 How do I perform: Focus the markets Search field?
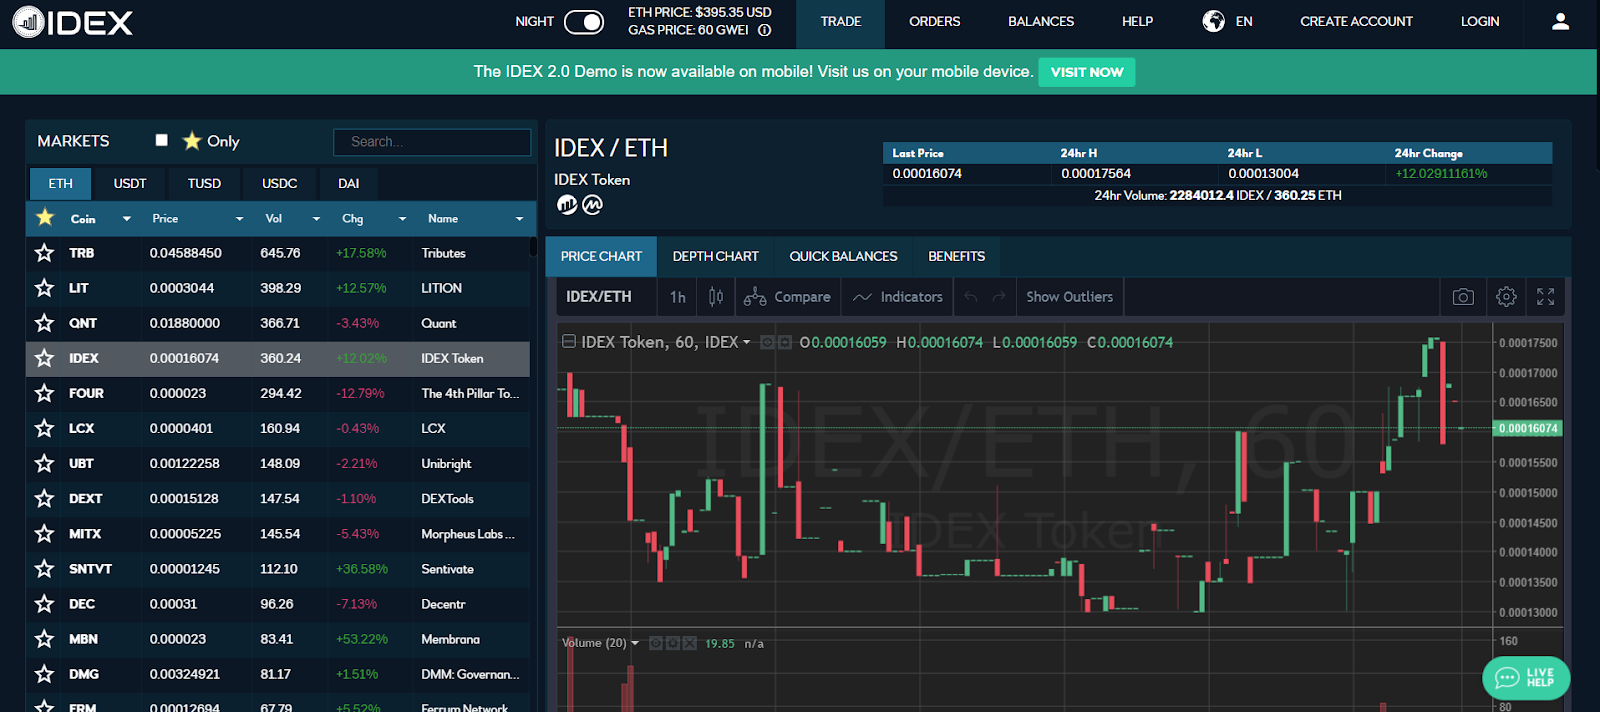[432, 142]
